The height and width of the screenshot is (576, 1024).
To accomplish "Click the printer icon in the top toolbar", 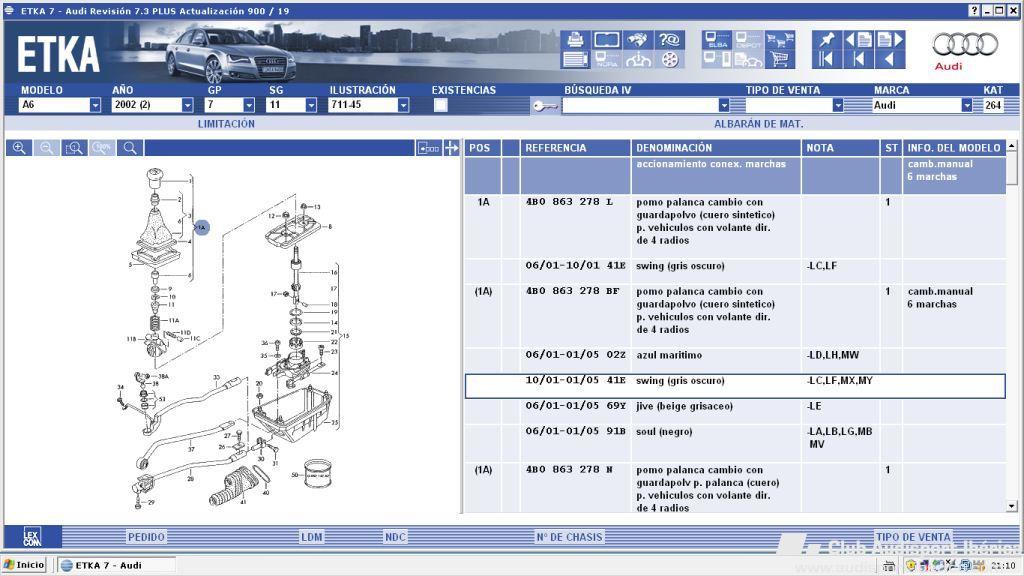I will pos(575,40).
